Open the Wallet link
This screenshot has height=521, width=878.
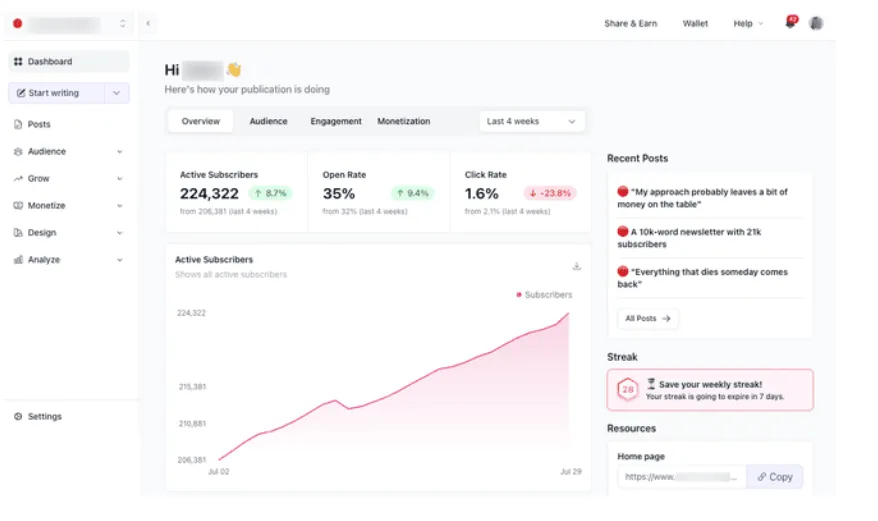[x=695, y=24]
